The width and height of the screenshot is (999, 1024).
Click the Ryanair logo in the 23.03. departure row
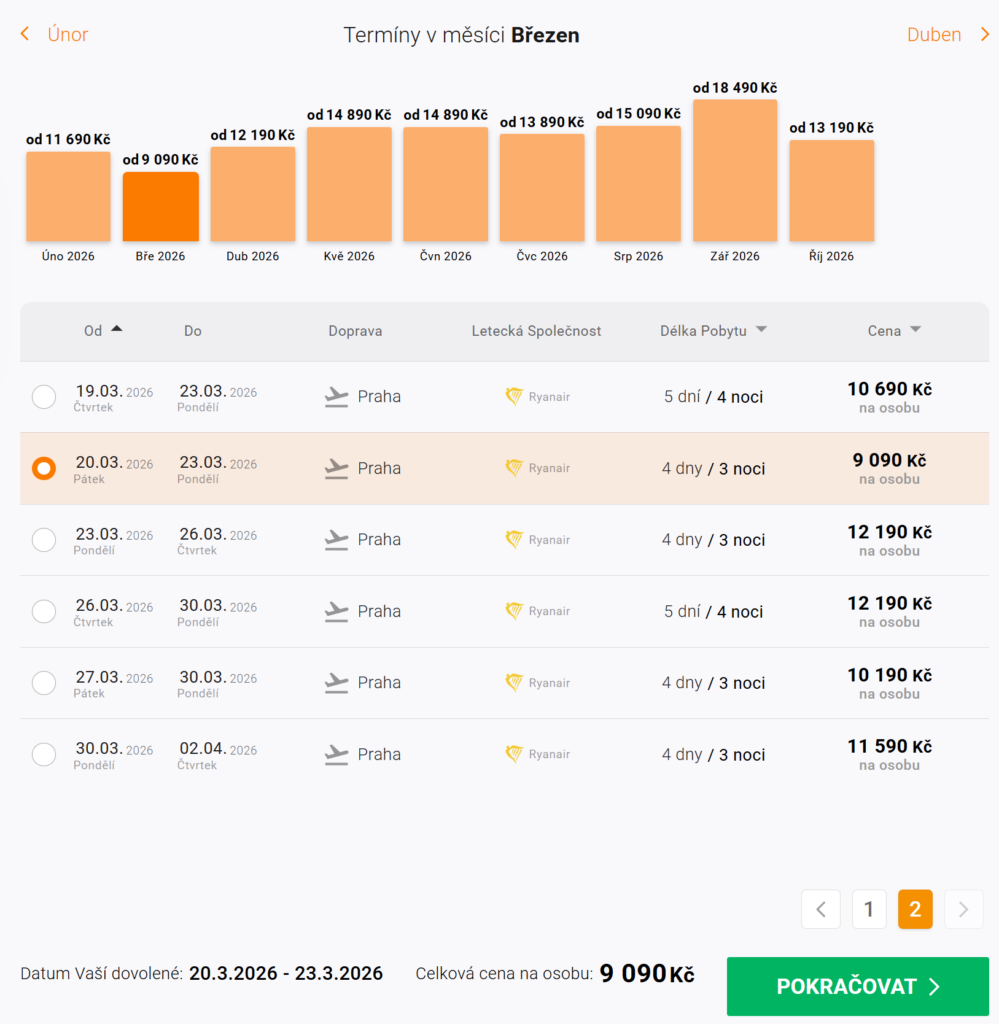coord(514,540)
